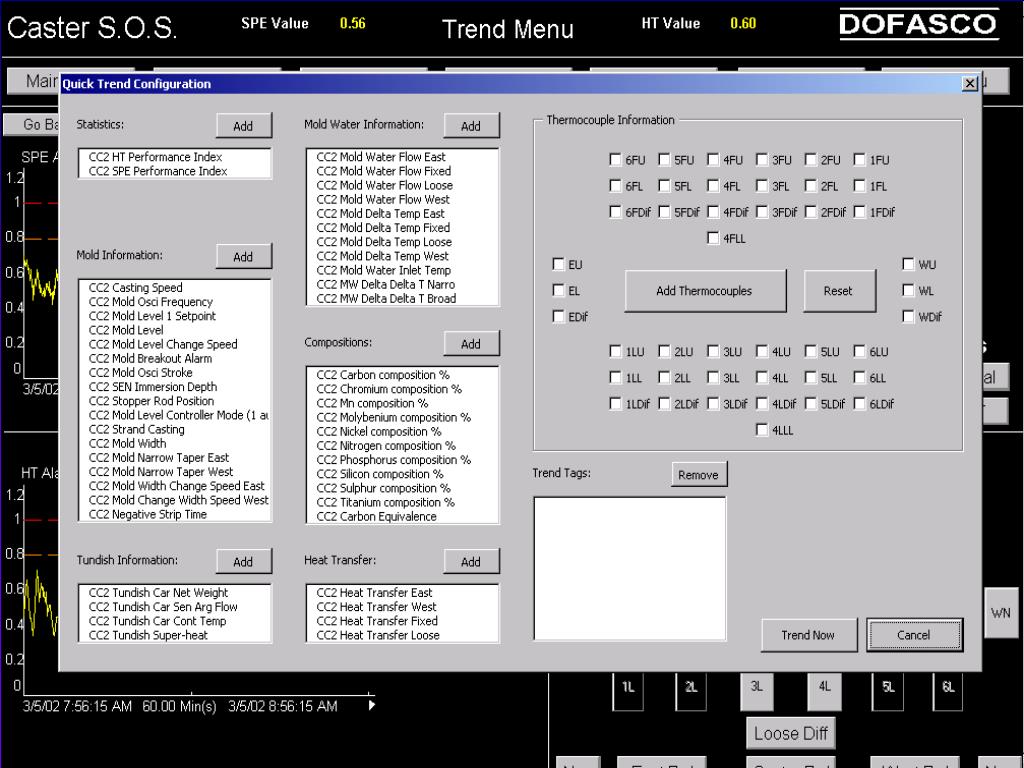Close the Quick Trend Configuration dialog
The width and height of the screenshot is (1024, 768).
(970, 84)
